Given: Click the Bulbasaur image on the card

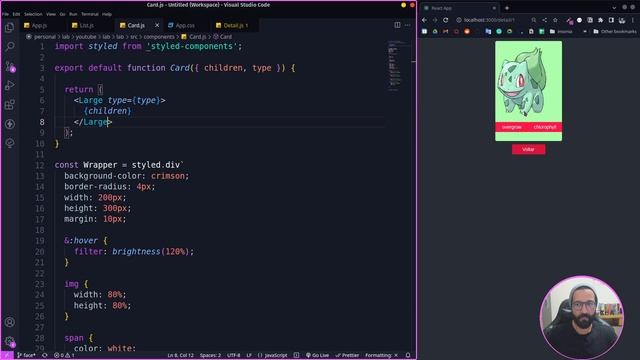Looking at the screenshot, I should tap(522, 83).
